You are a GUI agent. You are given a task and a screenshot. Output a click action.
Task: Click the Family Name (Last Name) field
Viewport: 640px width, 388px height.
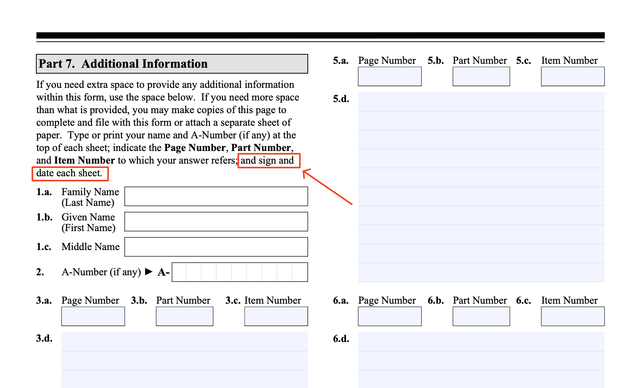(x=216, y=196)
